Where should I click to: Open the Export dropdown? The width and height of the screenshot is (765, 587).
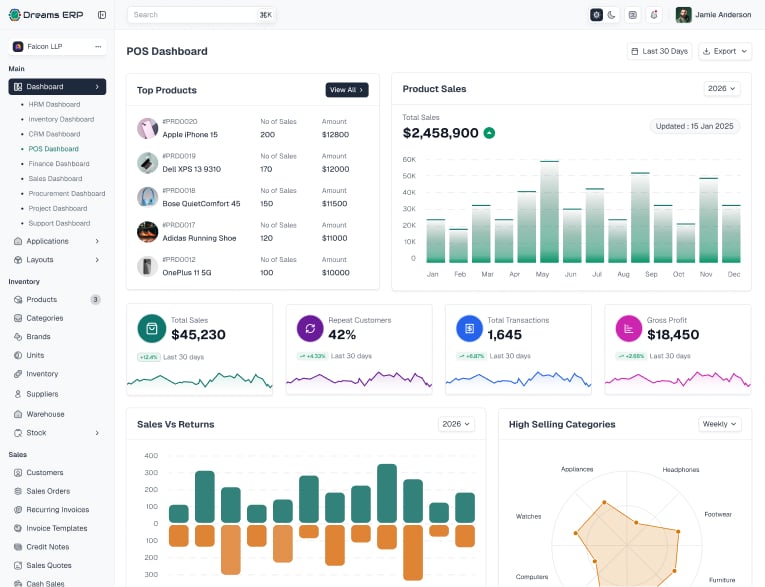click(725, 51)
